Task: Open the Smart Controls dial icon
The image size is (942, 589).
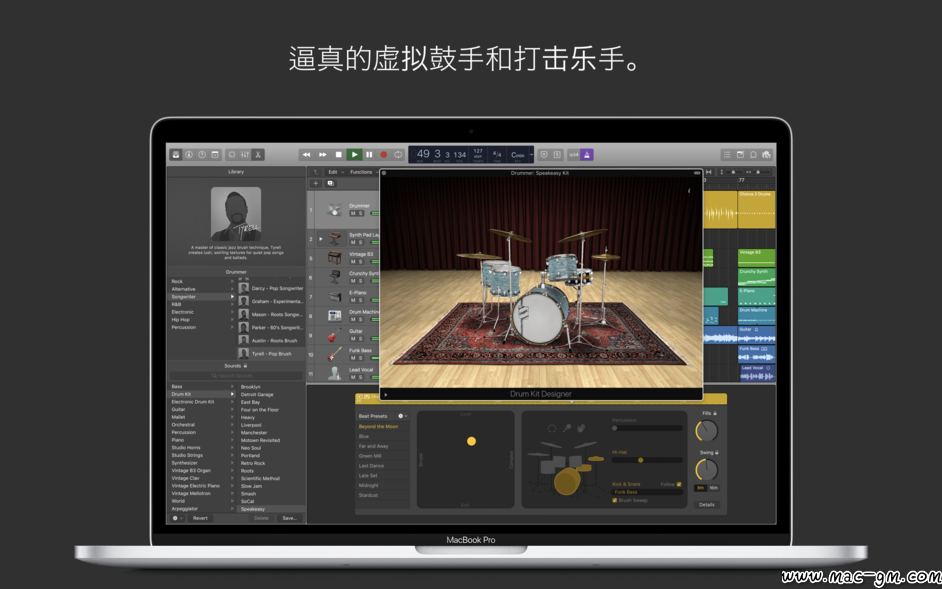Action: [x=232, y=154]
